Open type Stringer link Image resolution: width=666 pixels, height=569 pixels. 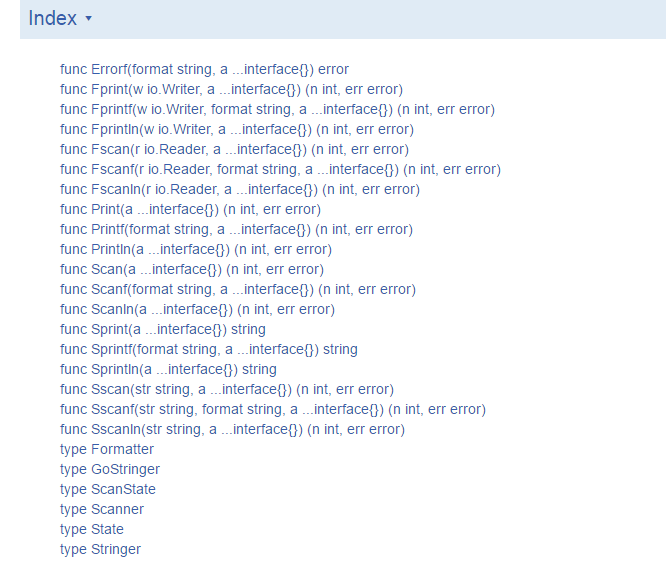tap(100, 549)
